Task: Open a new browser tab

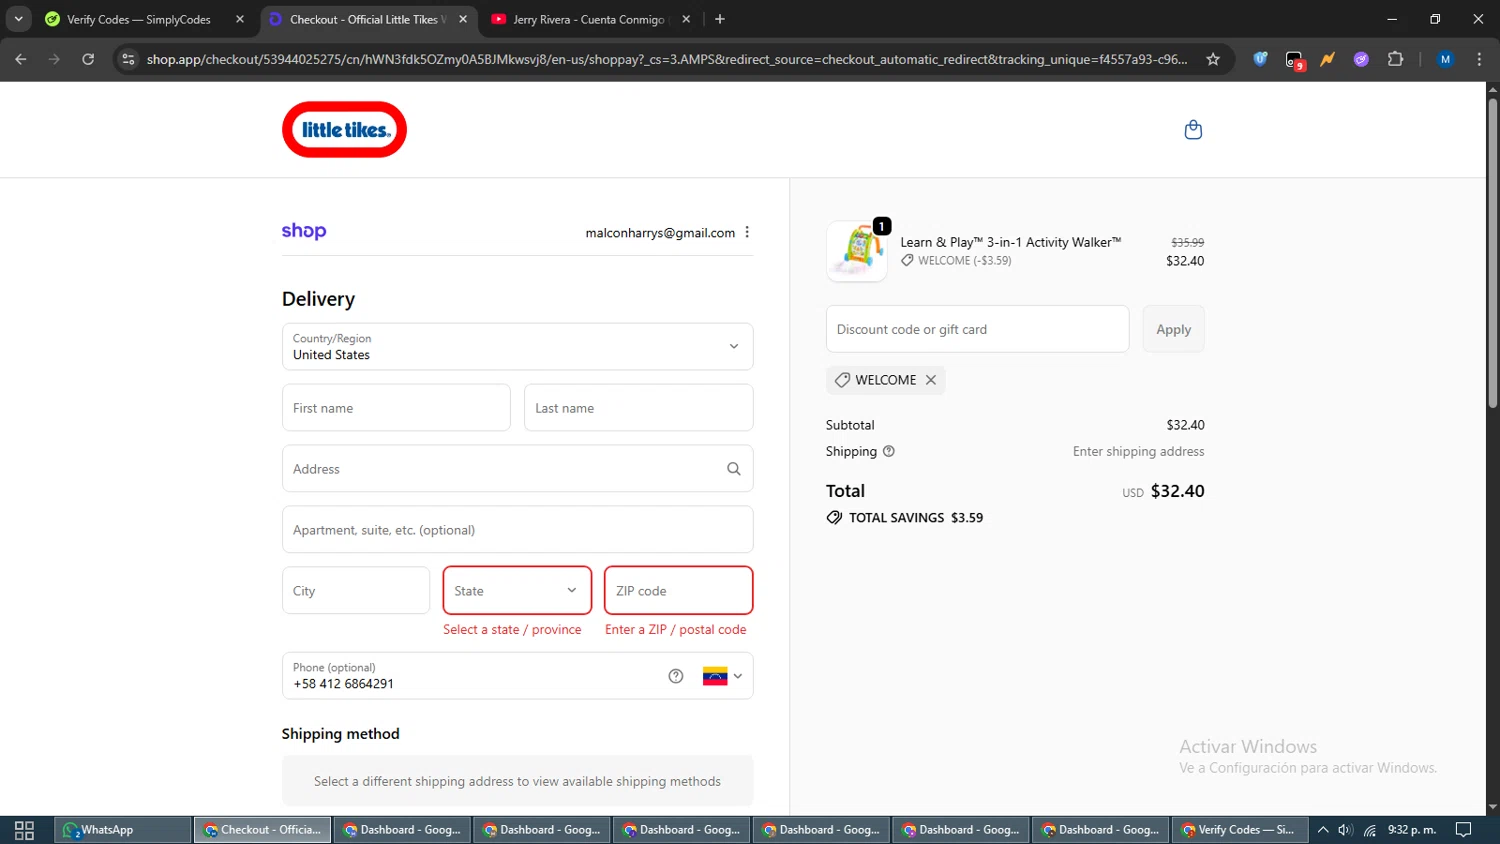Action: coord(720,19)
